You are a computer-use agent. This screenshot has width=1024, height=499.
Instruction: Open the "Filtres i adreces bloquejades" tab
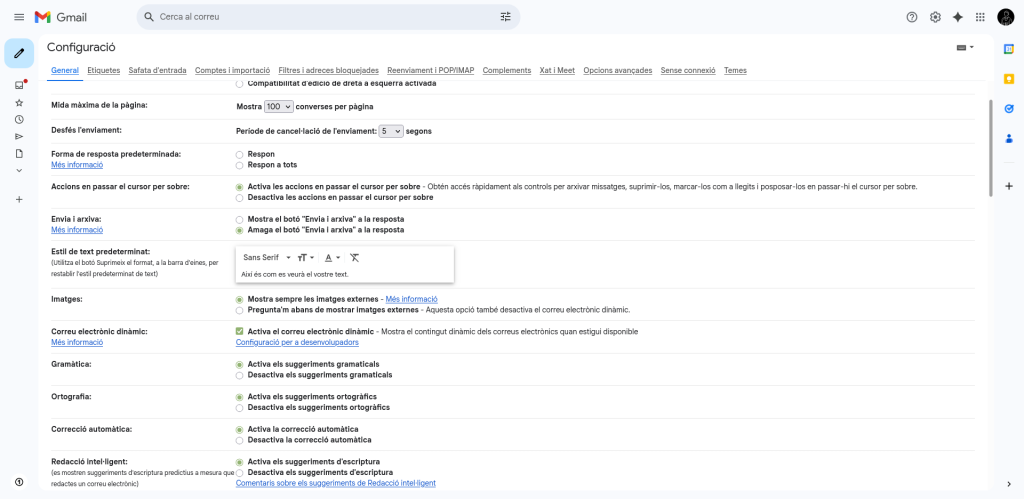tap(328, 70)
